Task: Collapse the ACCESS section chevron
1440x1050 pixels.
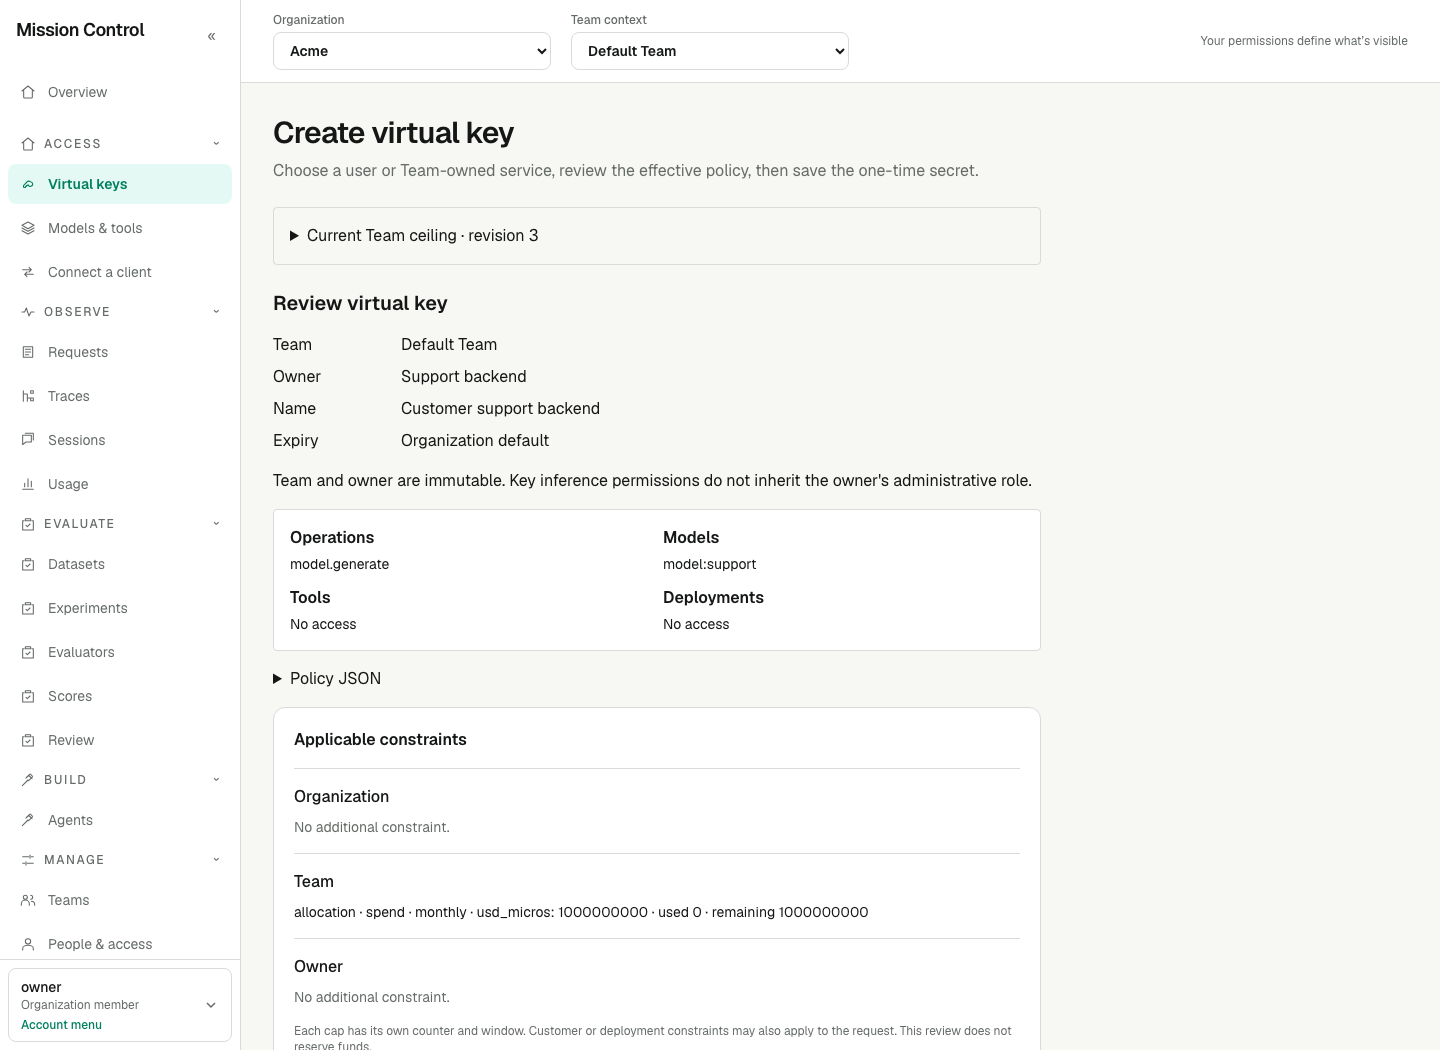Action: pyautogui.click(x=216, y=144)
